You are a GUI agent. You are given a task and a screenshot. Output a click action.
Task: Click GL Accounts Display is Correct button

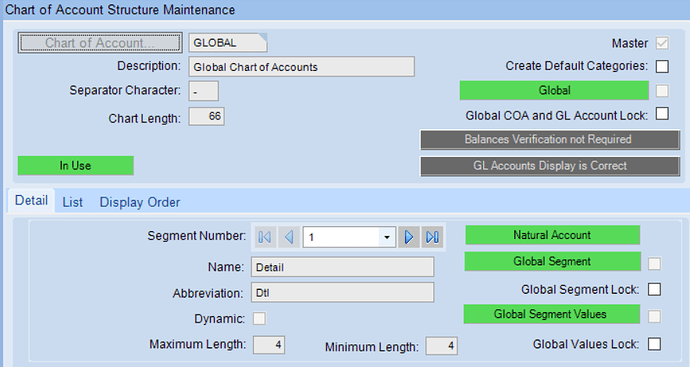coord(550,166)
